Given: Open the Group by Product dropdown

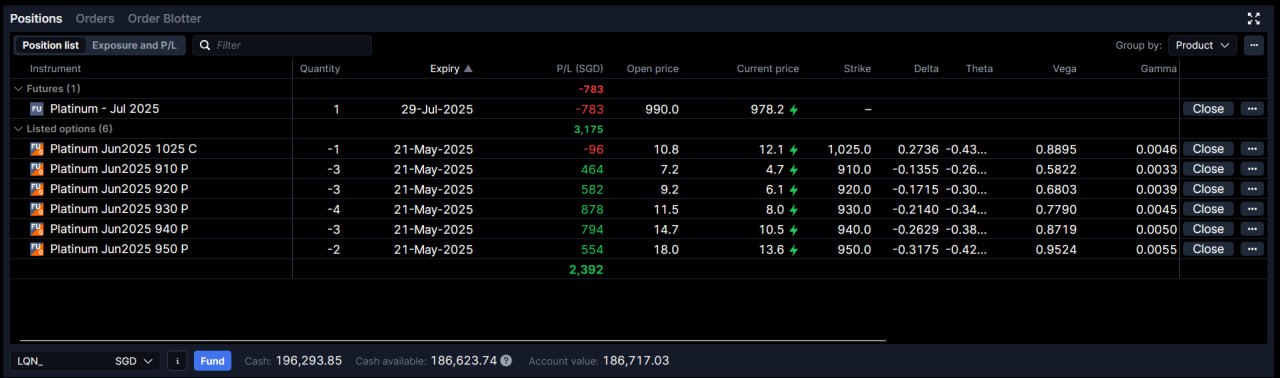Looking at the screenshot, I should (1202, 45).
